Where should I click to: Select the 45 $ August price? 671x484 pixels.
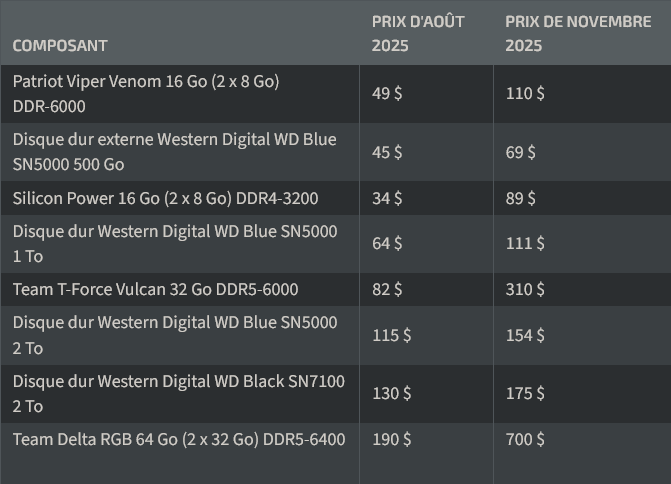[386, 152]
